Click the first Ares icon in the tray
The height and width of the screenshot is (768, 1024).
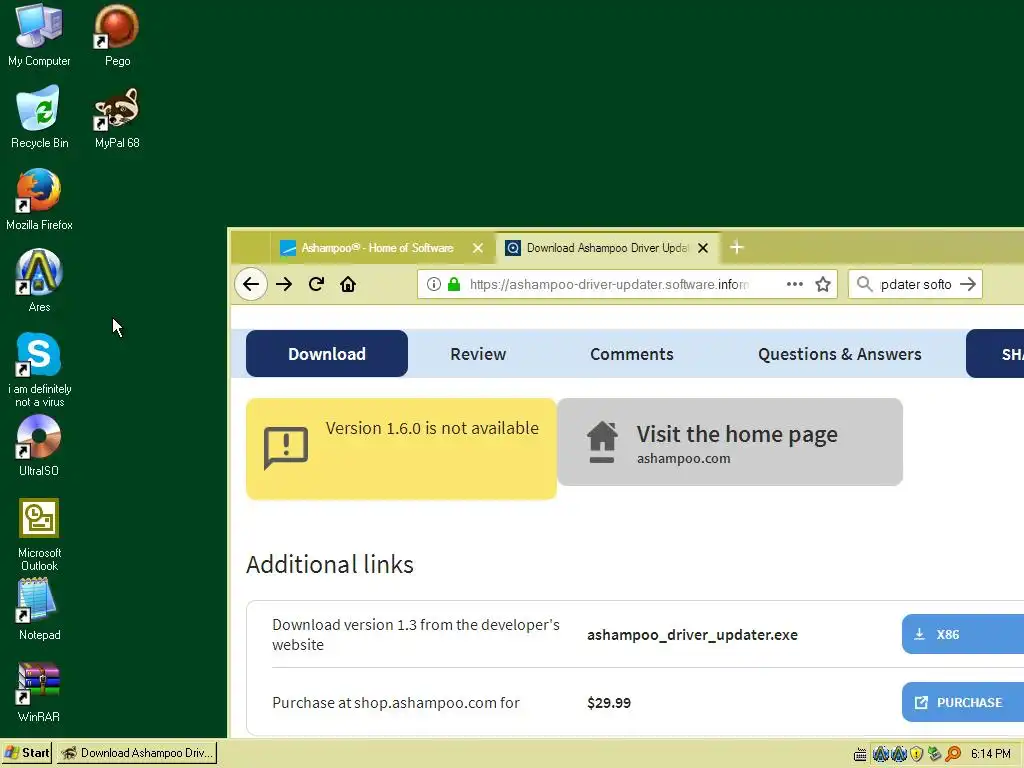880,754
